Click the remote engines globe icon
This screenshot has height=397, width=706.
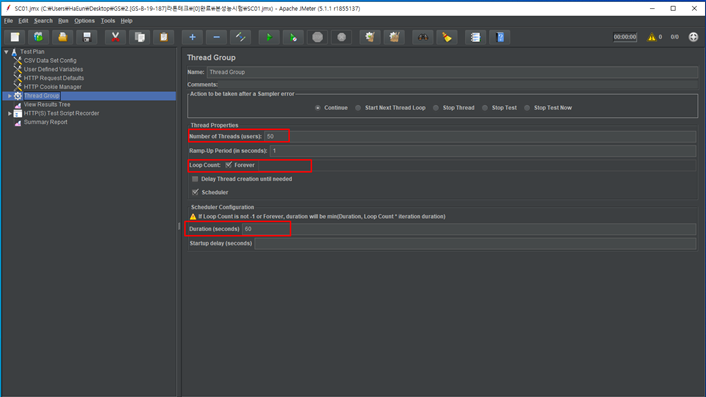693,37
